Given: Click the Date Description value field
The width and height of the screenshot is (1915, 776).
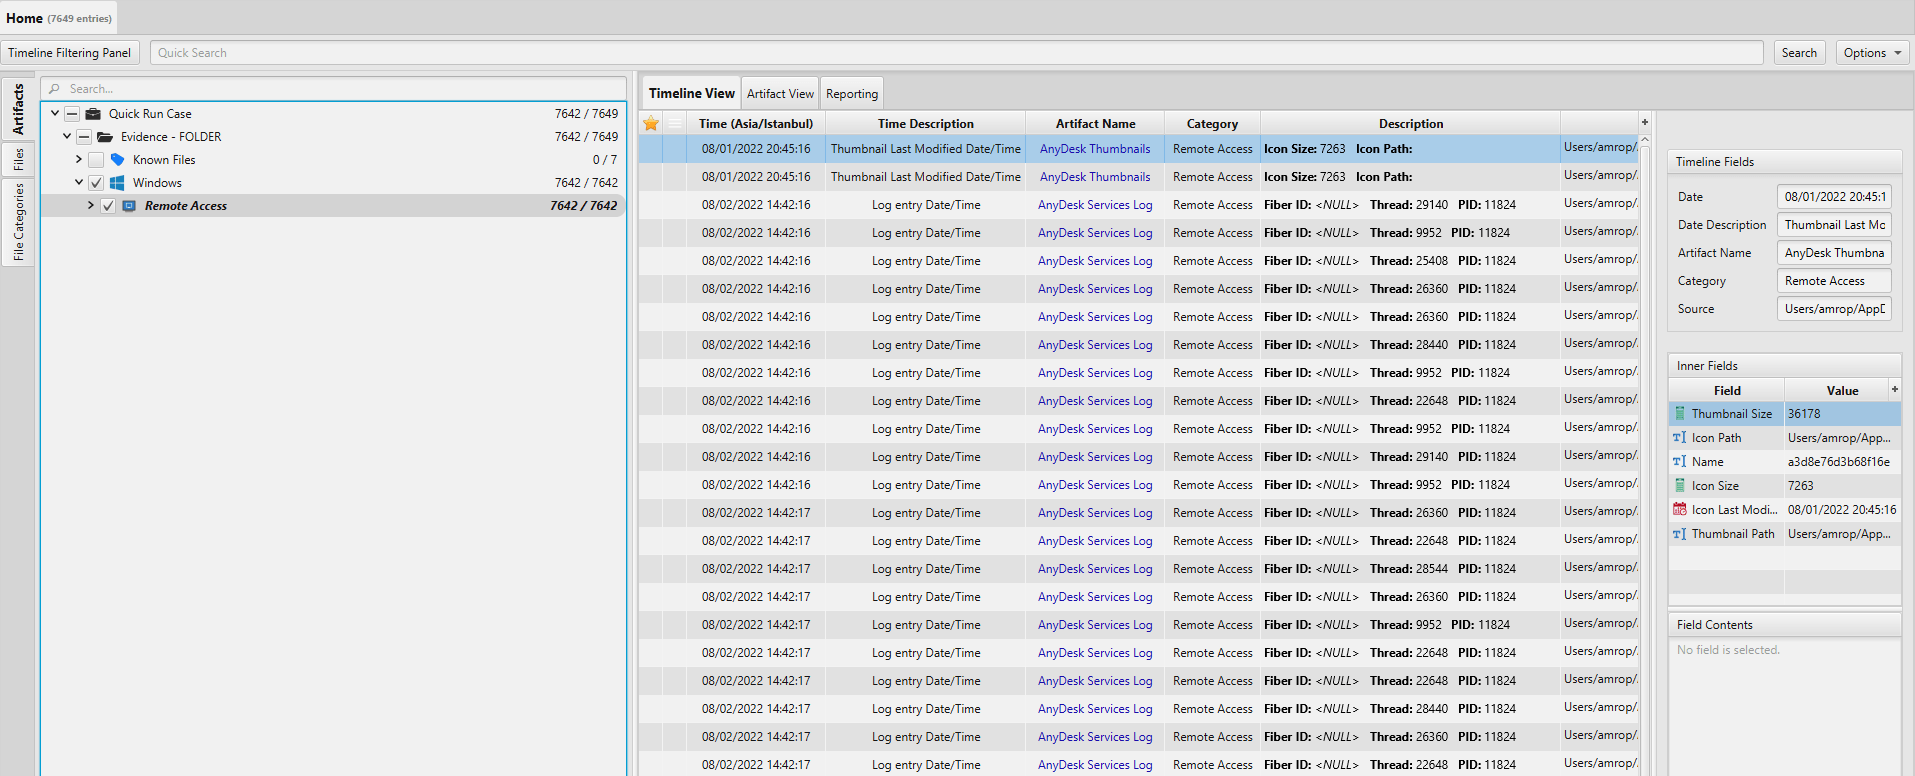Looking at the screenshot, I should (x=1834, y=225).
